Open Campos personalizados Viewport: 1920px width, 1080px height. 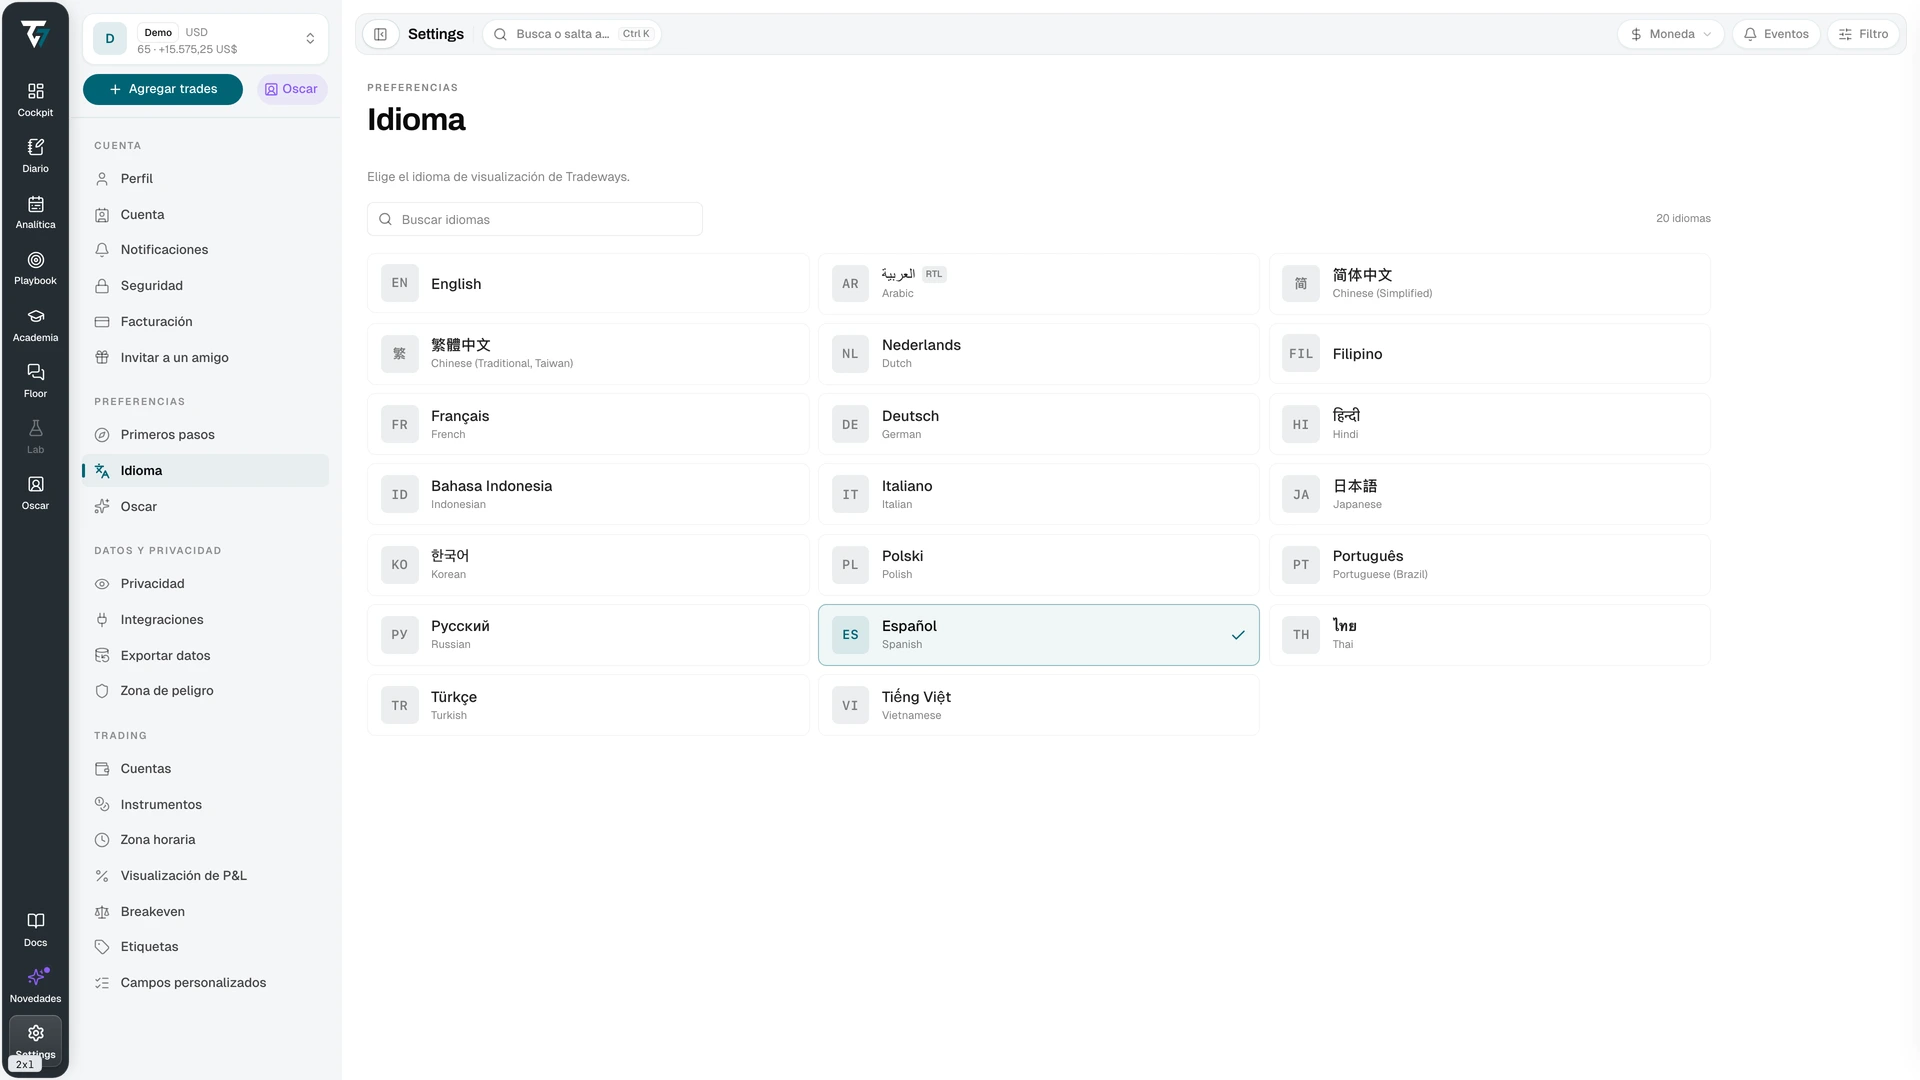pos(205,983)
